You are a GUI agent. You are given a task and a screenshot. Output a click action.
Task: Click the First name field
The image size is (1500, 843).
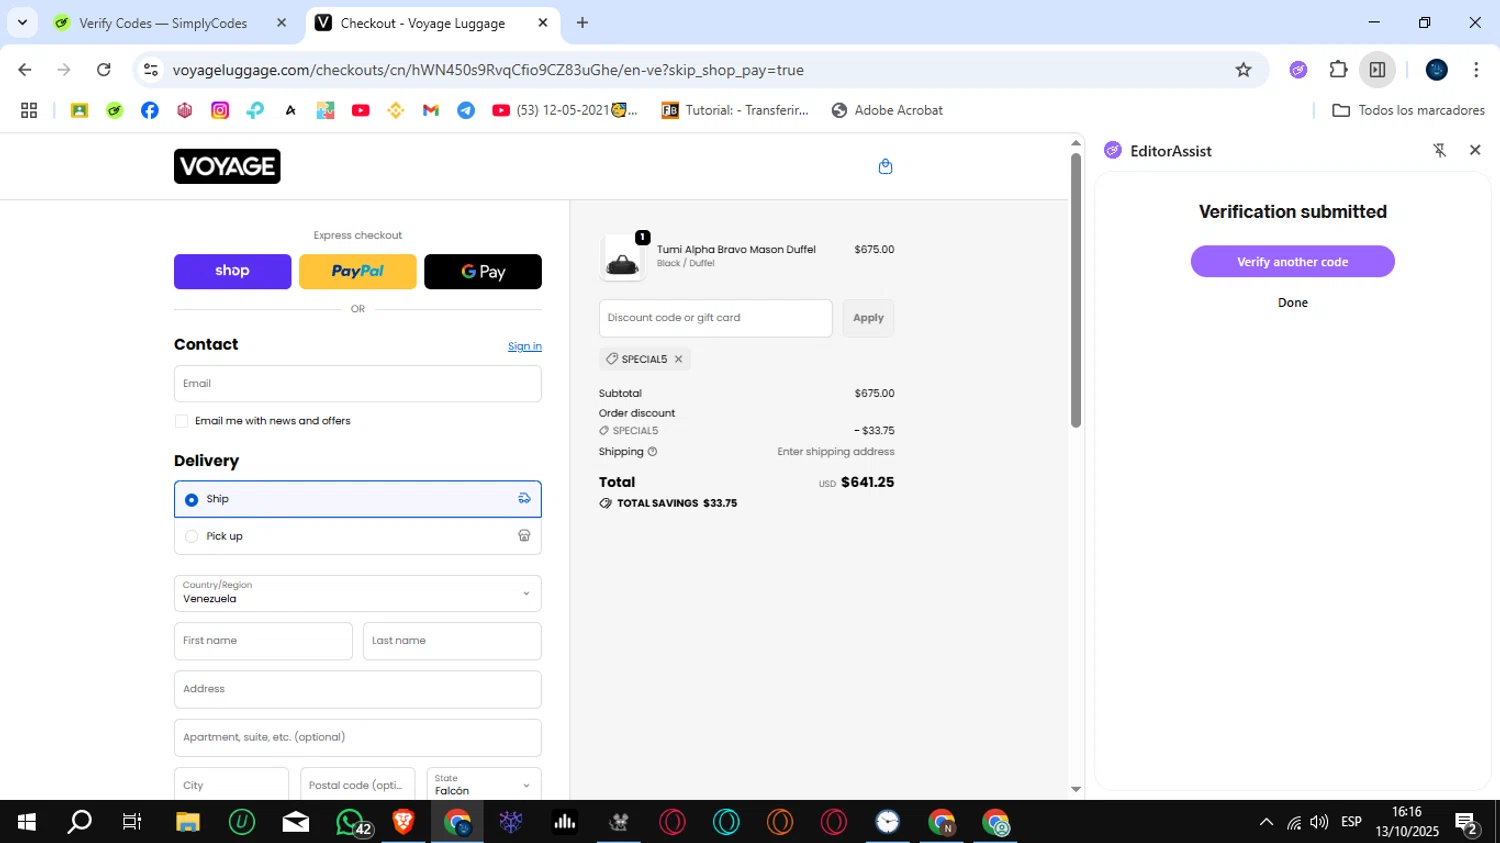click(x=263, y=641)
